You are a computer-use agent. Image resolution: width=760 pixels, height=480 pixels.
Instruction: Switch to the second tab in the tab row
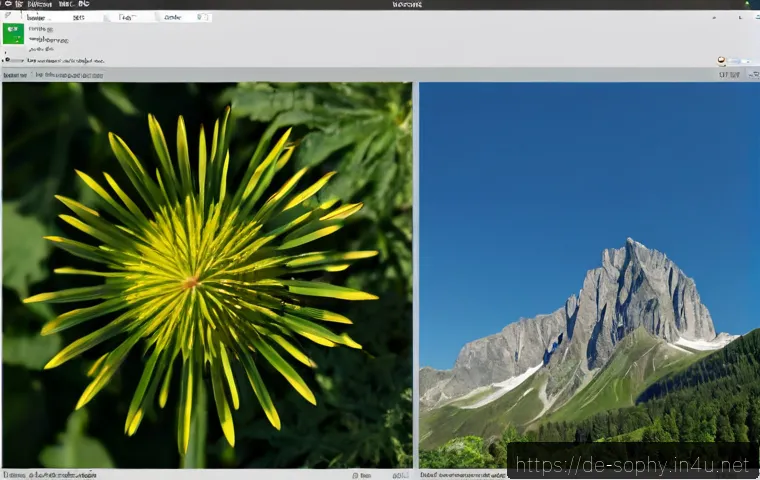pyautogui.click(x=79, y=17)
